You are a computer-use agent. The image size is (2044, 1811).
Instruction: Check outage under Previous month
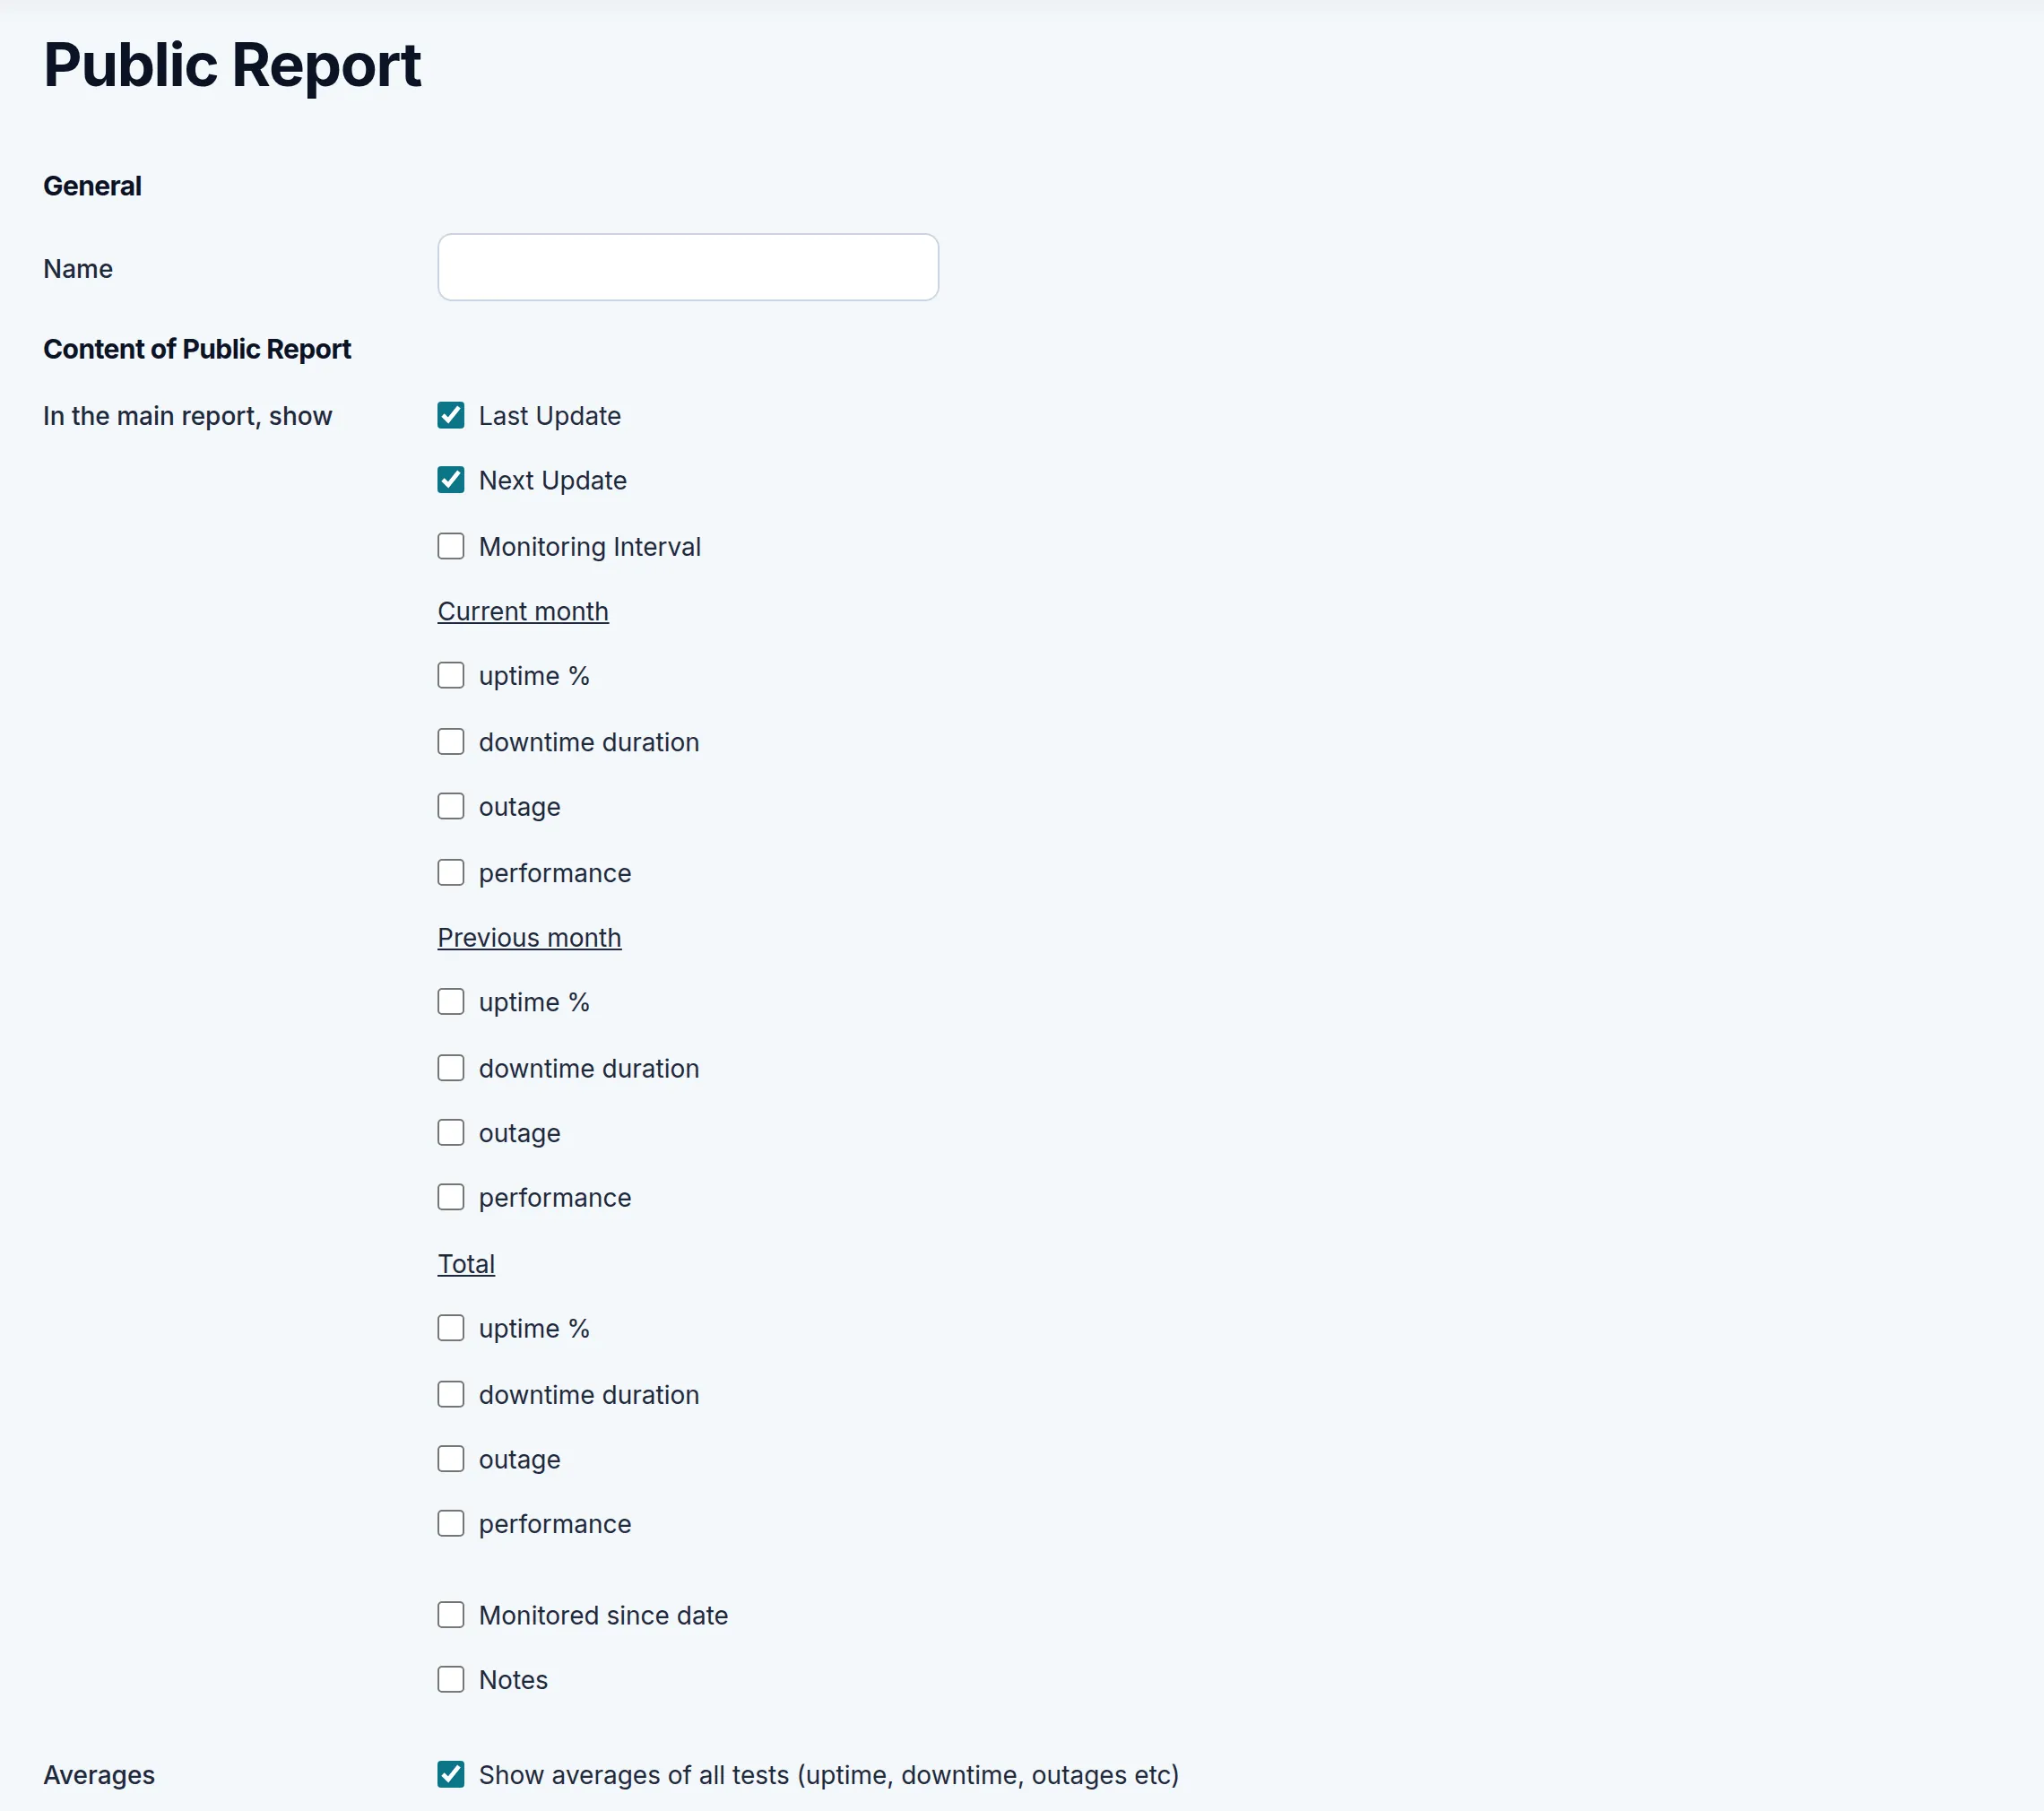pos(451,1133)
